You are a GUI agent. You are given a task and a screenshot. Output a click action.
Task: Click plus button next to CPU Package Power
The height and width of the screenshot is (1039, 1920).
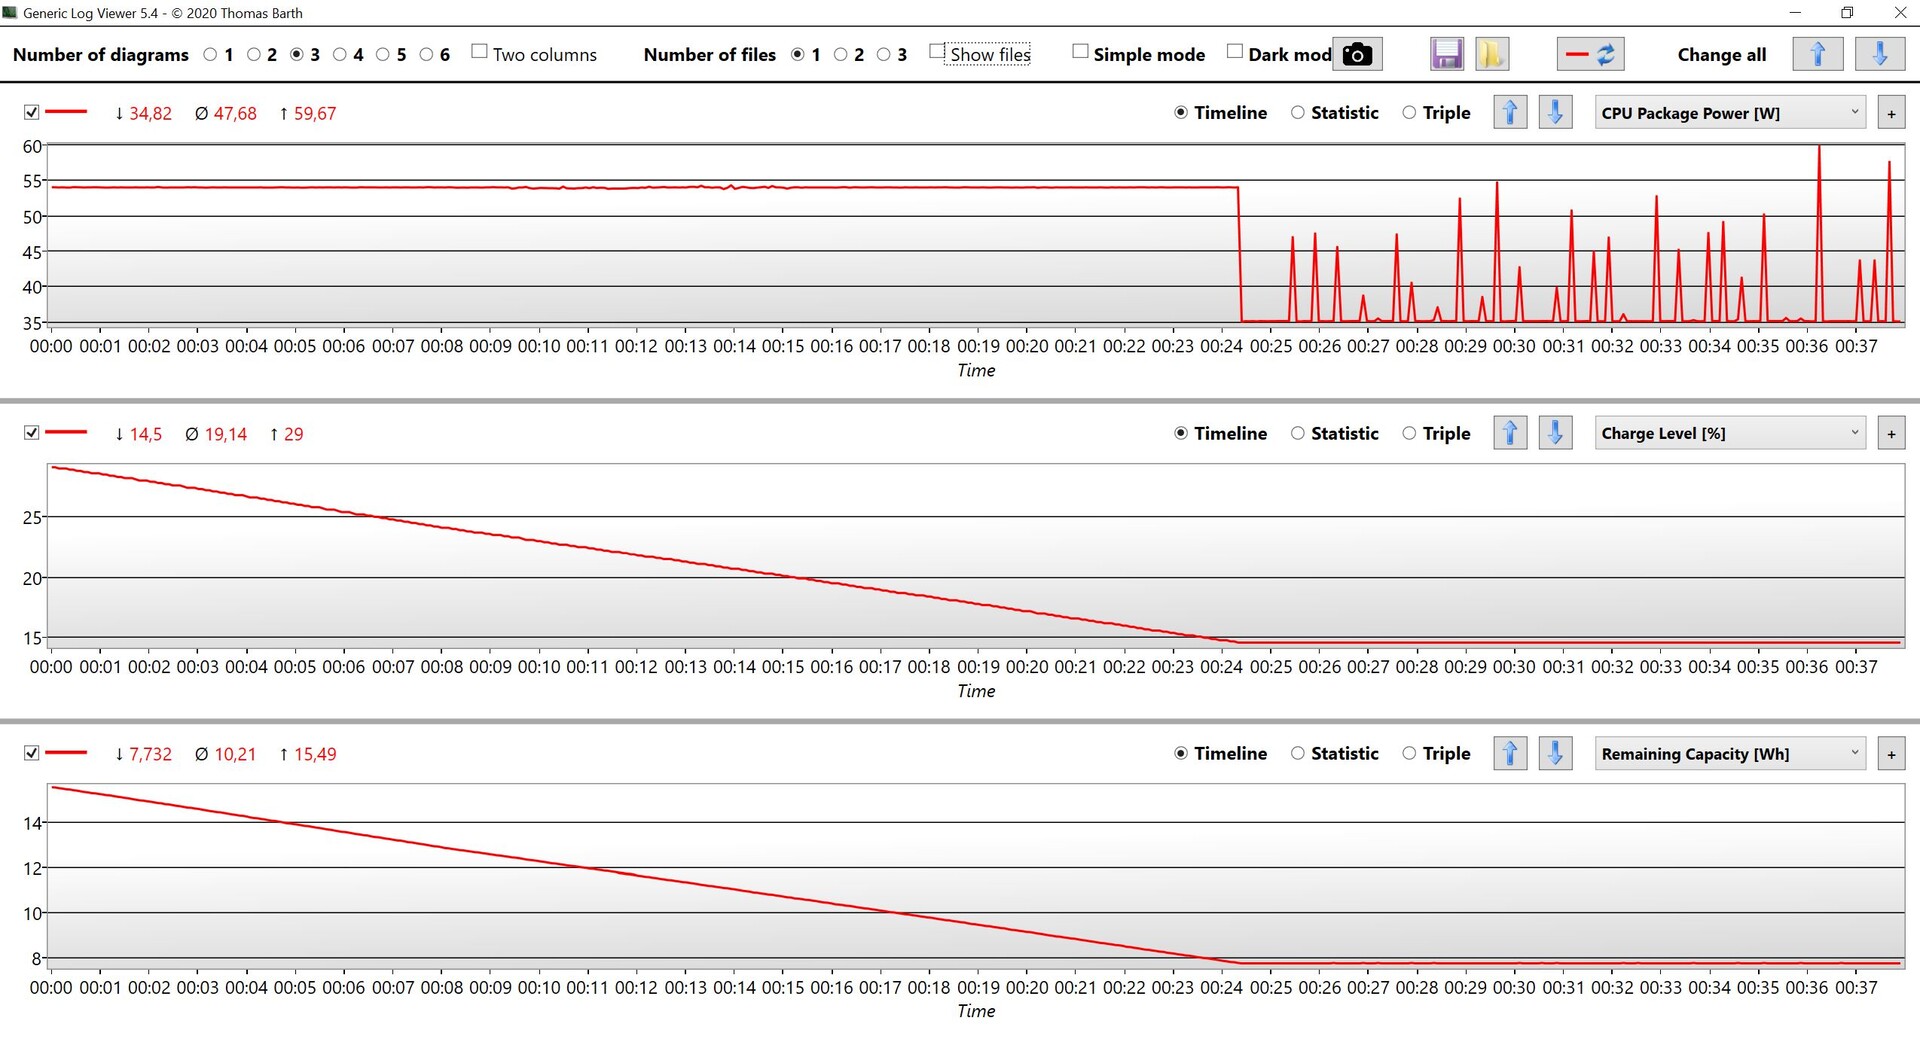(x=1891, y=113)
